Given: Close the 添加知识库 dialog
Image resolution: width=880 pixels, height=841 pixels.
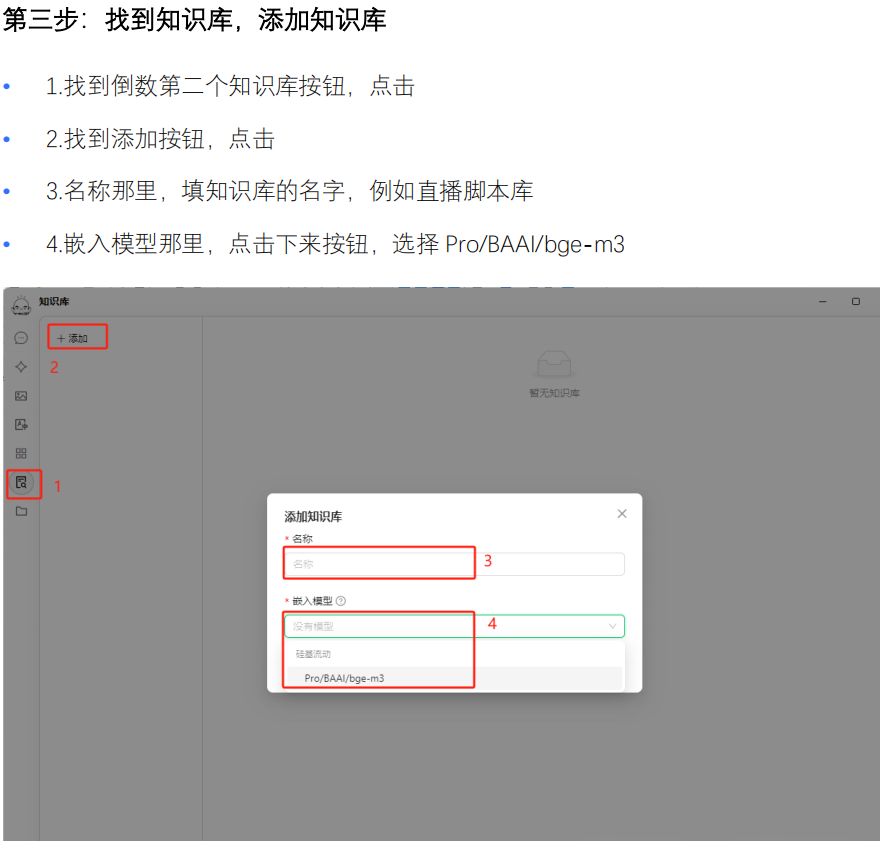Looking at the screenshot, I should [622, 514].
